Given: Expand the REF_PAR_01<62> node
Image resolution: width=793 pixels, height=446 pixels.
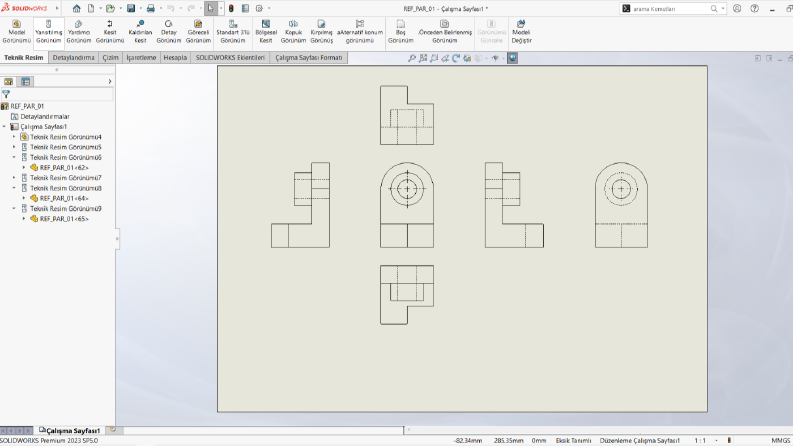Looking at the screenshot, I should 24,167.
